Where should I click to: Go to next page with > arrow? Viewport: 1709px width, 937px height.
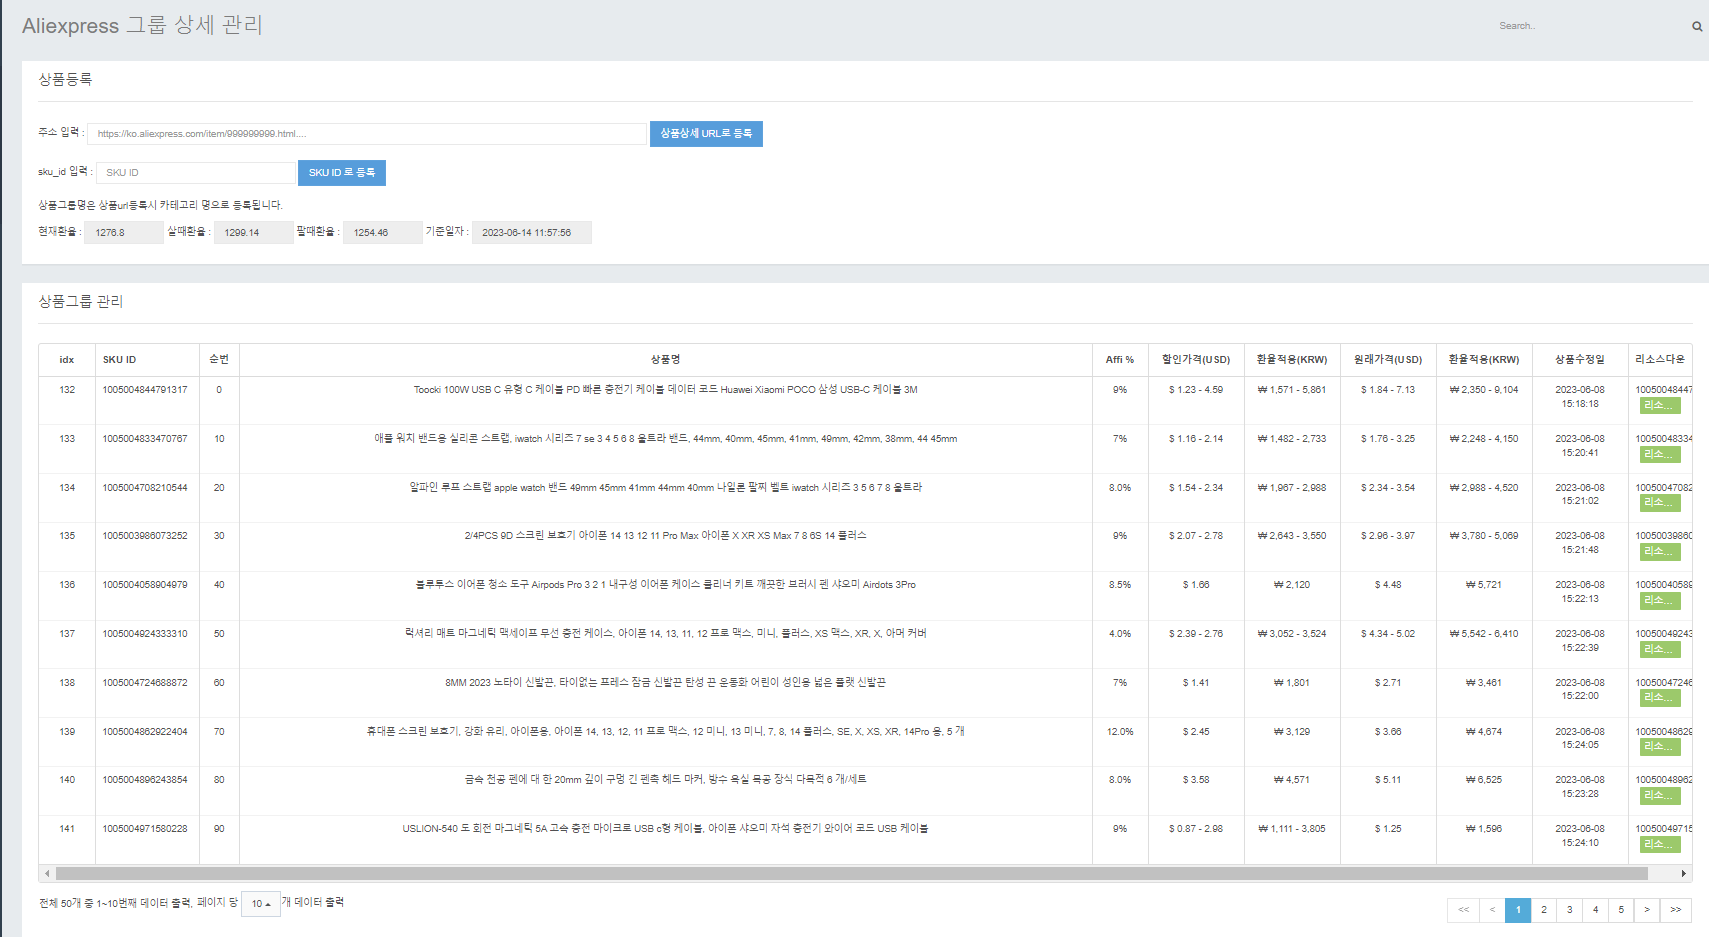coord(1647,910)
